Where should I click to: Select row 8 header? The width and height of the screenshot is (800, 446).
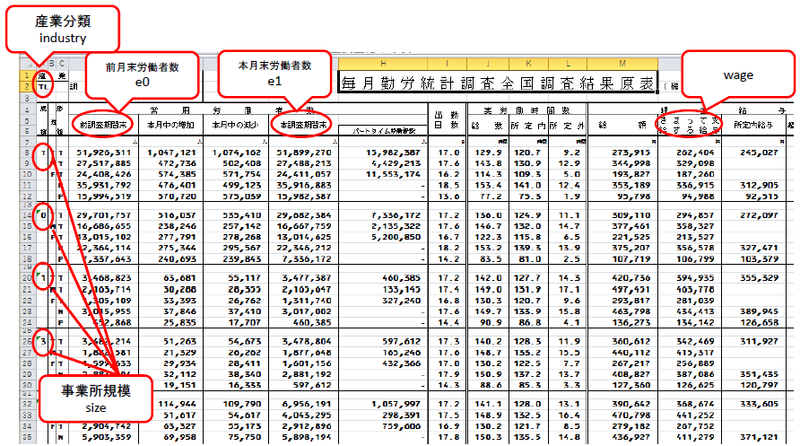[x=27, y=153]
